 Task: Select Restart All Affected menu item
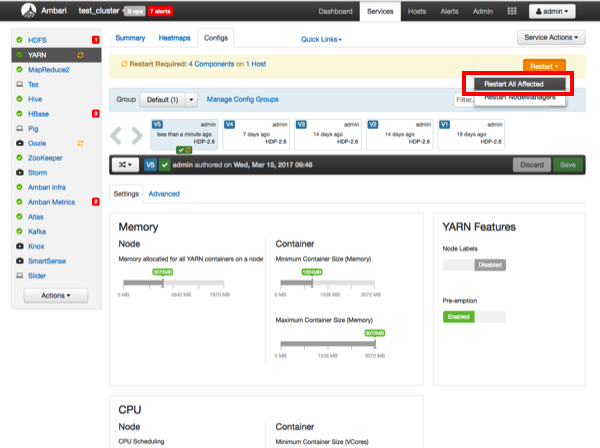tap(520, 84)
